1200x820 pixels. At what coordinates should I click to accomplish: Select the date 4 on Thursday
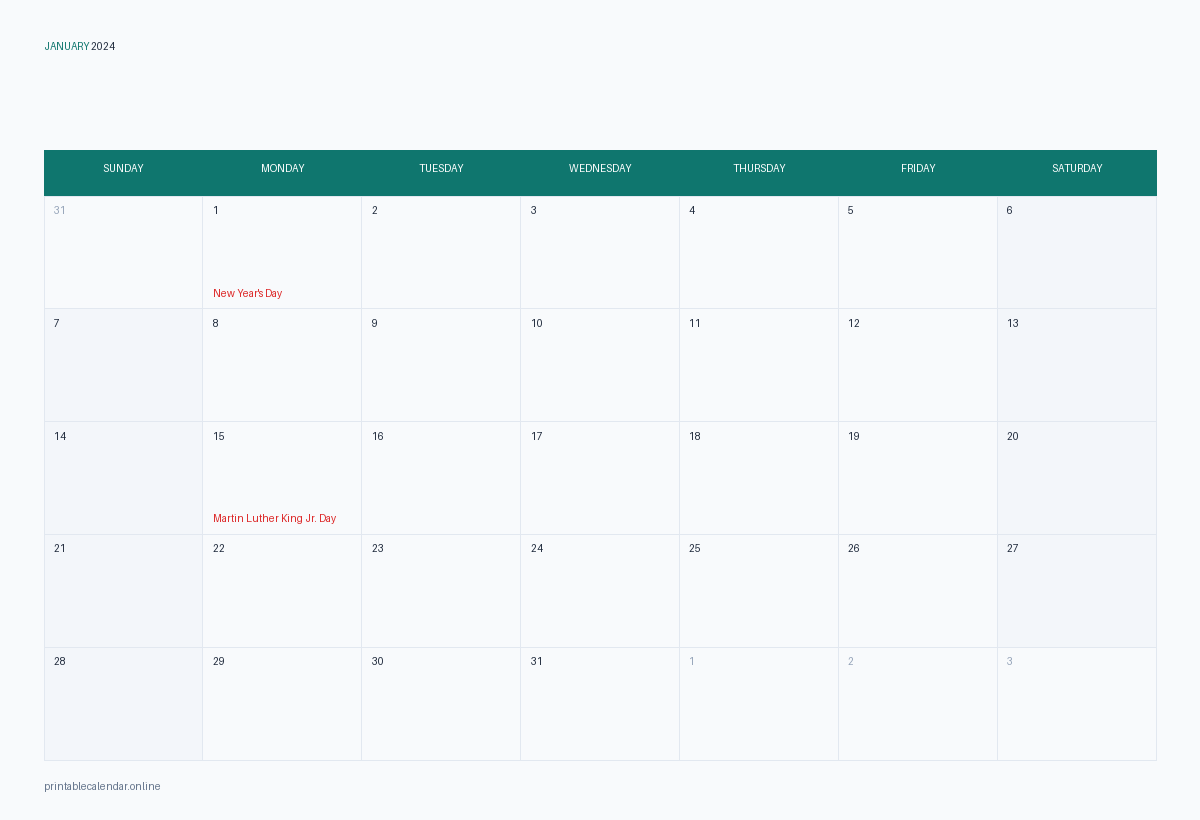tap(759, 252)
